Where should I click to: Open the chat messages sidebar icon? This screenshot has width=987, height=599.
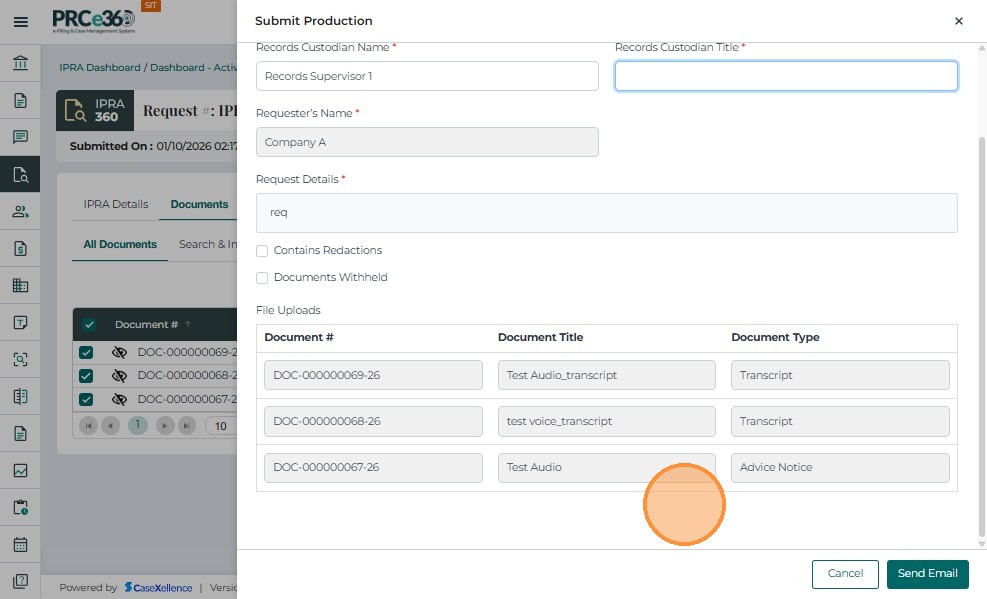point(20,137)
